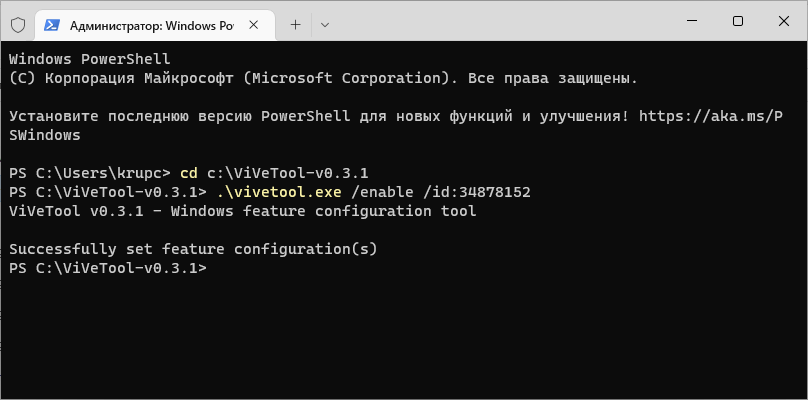Open a new tab with the plus button
Screen dimensions: 808x400
click(x=295, y=25)
